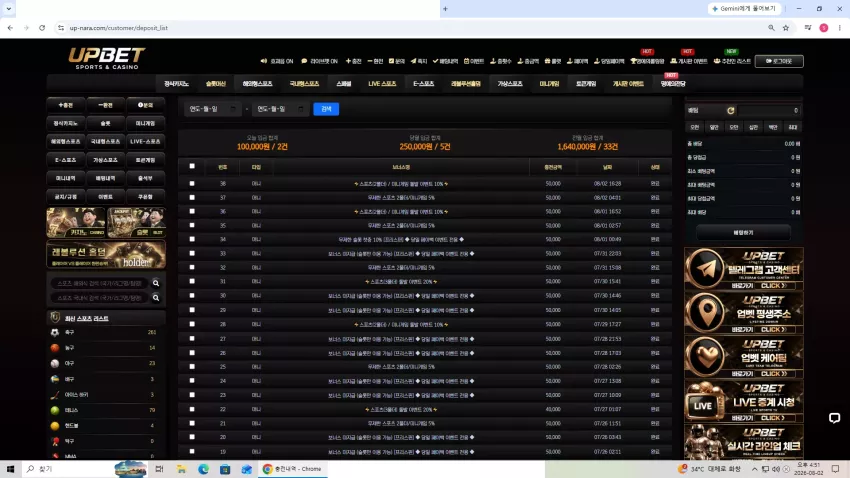Open the end date picker field
The height and width of the screenshot is (478, 850).
point(280,109)
